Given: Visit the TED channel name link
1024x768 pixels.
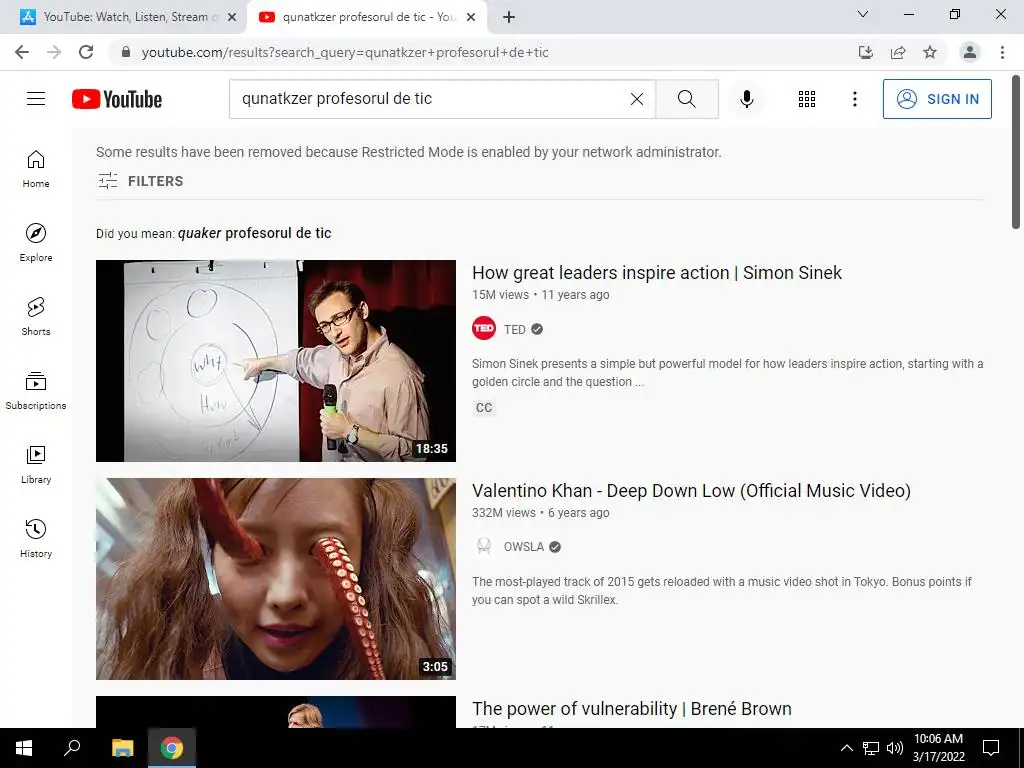Looking at the screenshot, I should [515, 329].
